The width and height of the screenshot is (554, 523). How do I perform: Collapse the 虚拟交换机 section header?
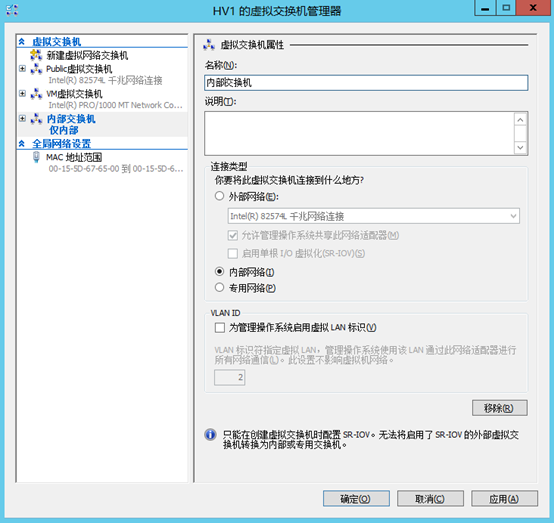pyautogui.click(x=22, y=42)
